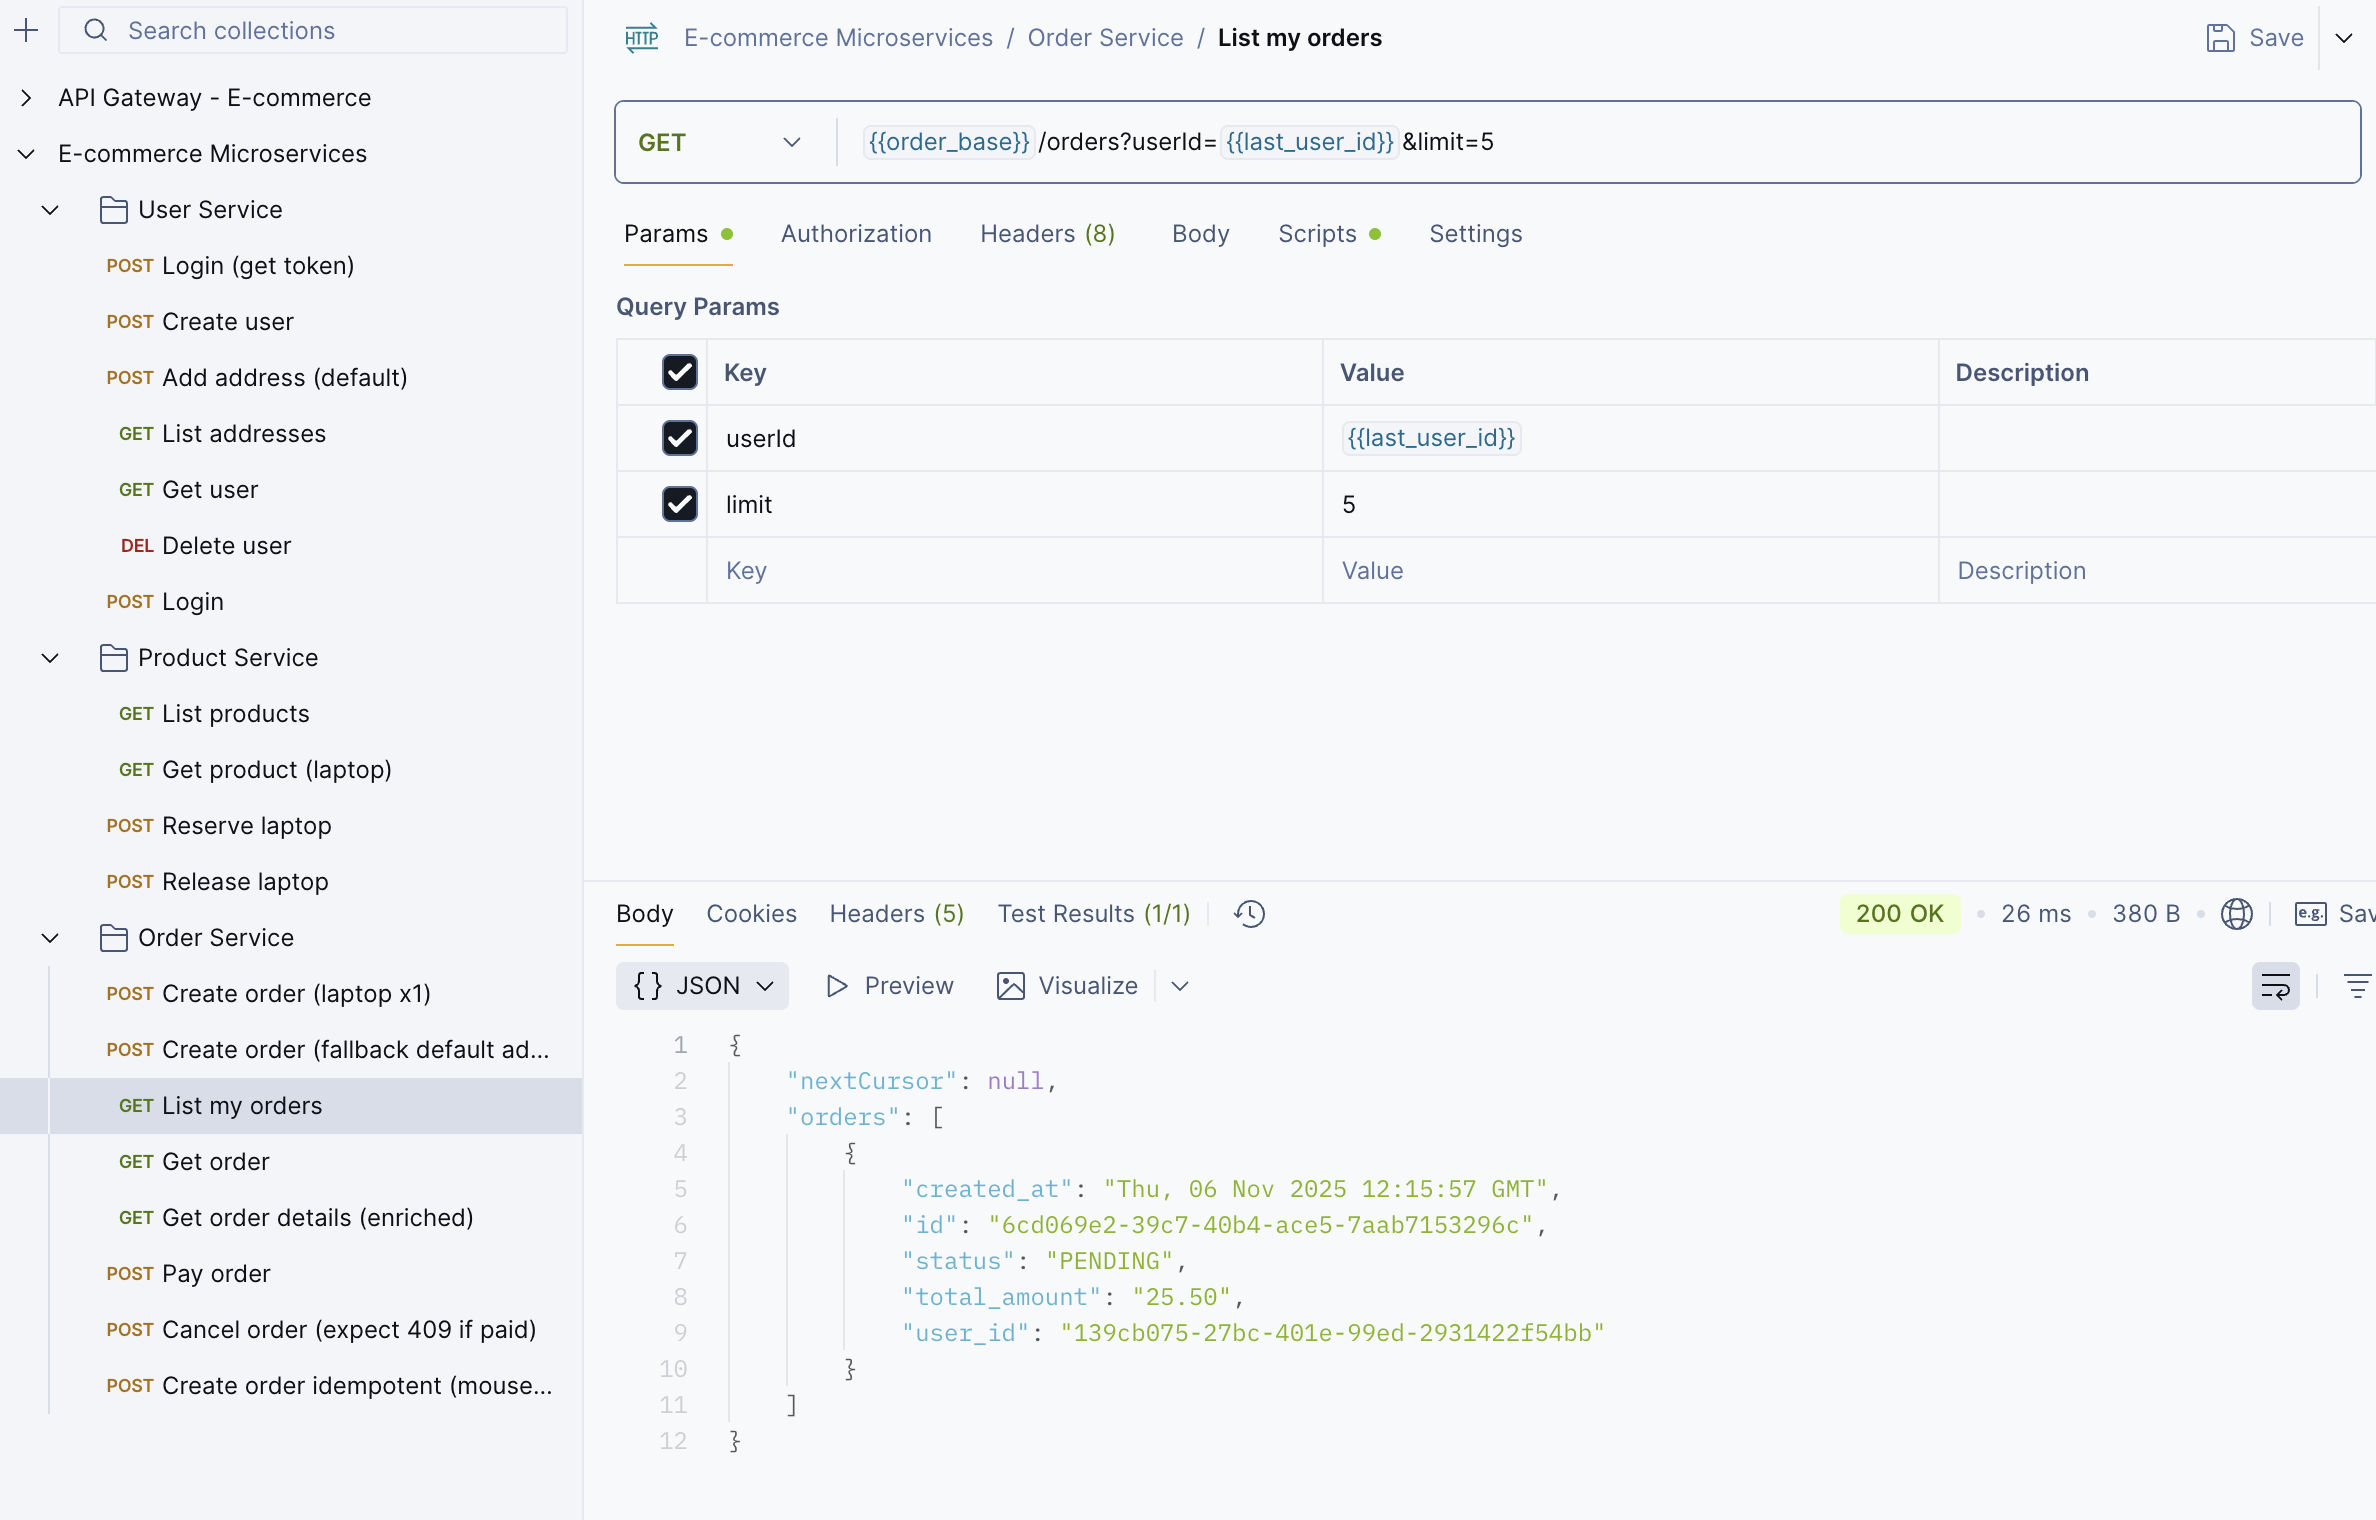This screenshot has height=1520, width=2376.
Task: Disable the limit query parameter
Action: (680, 504)
